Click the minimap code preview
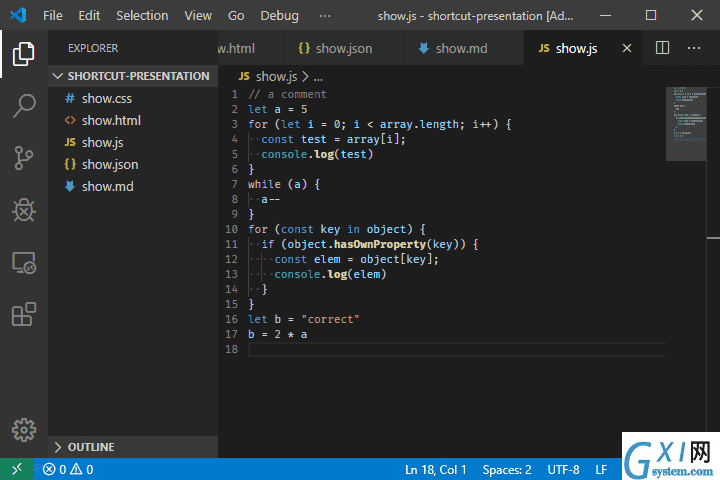 [x=686, y=124]
